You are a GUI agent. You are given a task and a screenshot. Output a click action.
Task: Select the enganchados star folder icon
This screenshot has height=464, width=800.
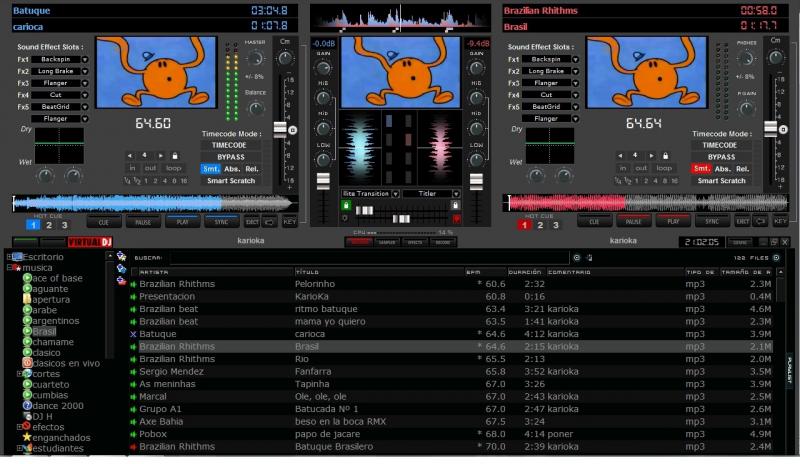28,437
